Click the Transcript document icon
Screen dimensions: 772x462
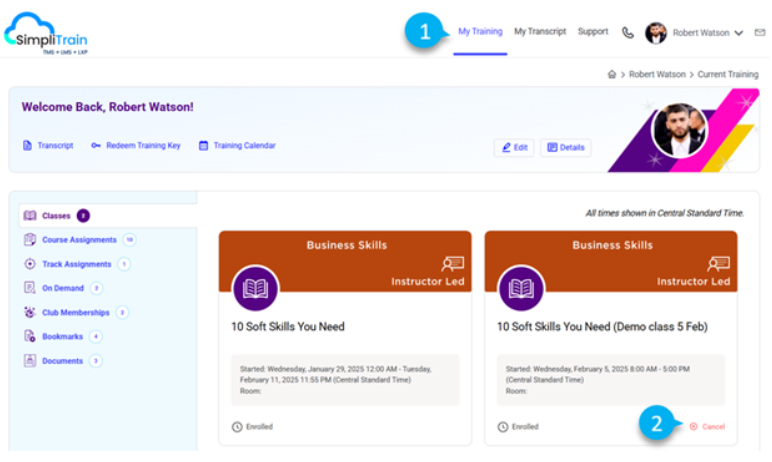coord(27,146)
